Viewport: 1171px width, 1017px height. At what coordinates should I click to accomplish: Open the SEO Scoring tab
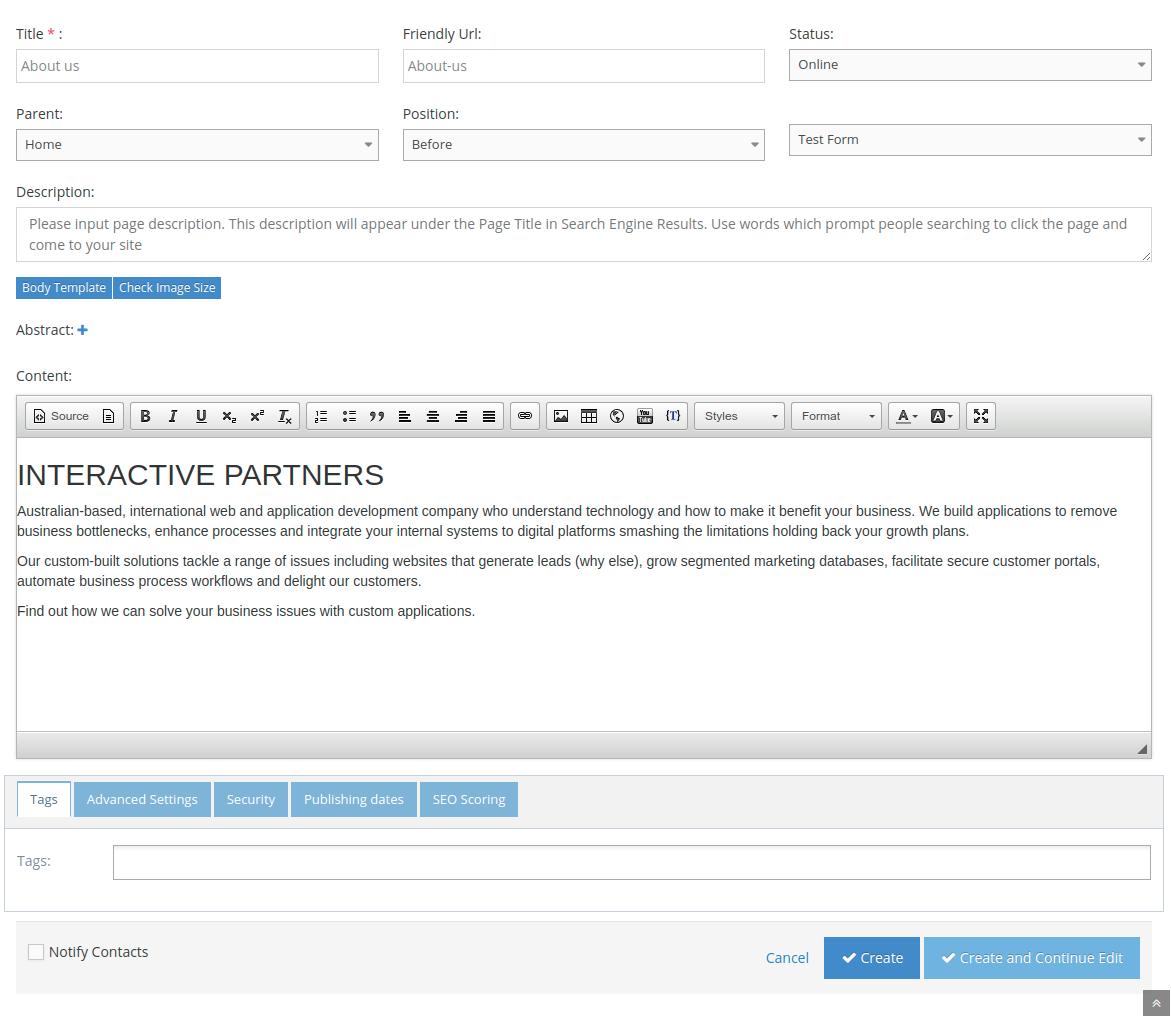(x=468, y=799)
